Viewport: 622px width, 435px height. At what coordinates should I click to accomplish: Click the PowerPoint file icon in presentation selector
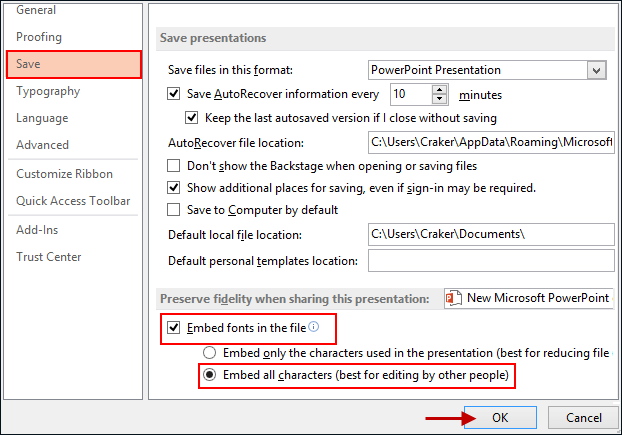point(454,298)
